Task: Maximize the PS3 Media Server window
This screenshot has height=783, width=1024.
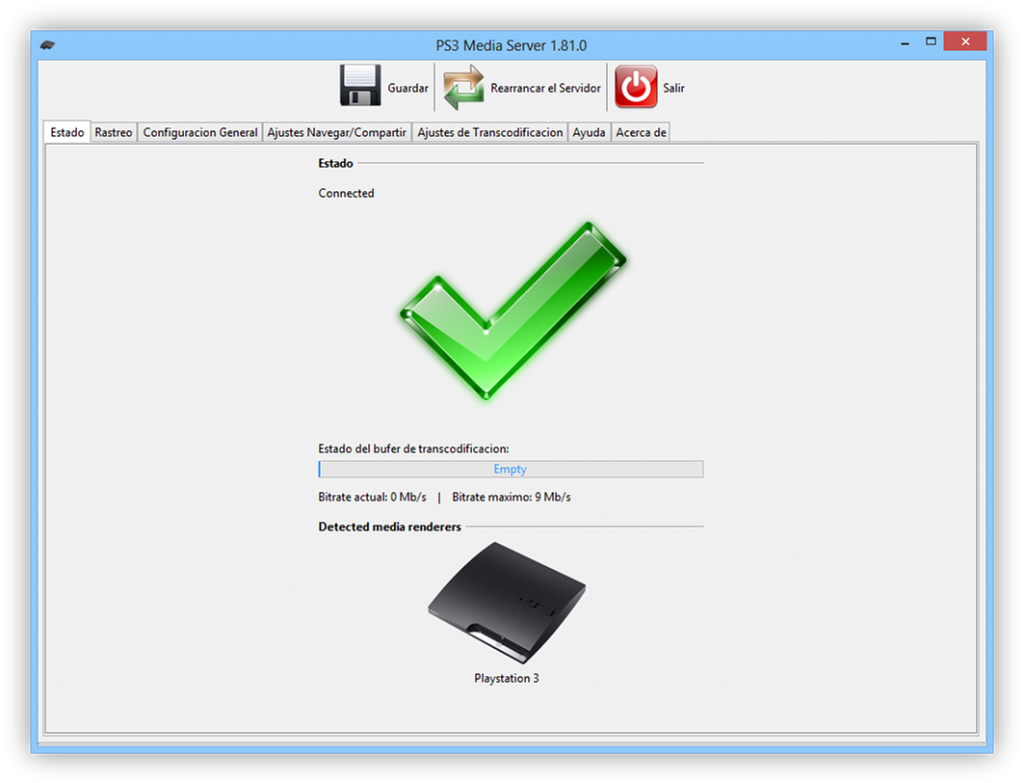Action: 931,42
